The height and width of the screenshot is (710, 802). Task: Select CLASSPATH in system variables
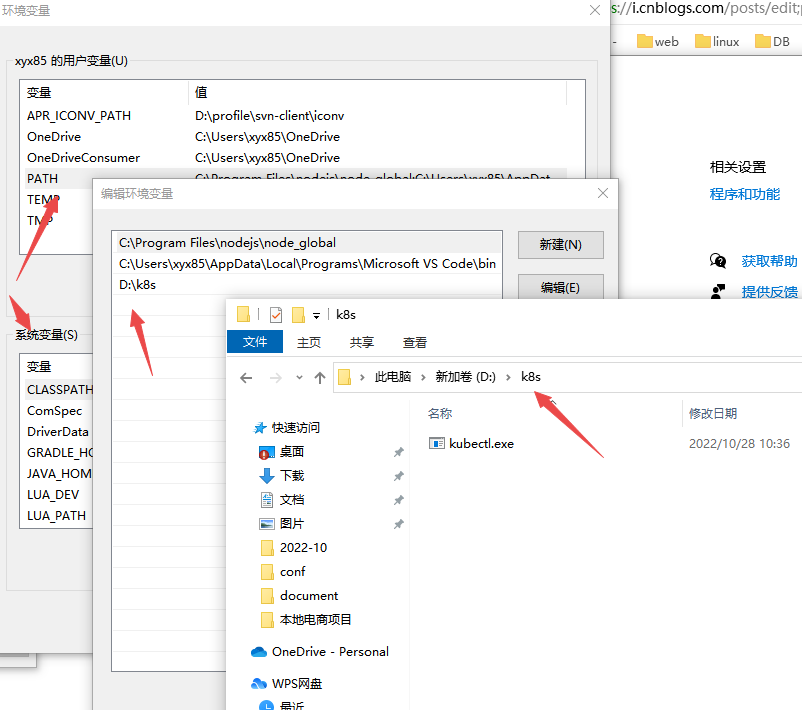pyautogui.click(x=59, y=390)
